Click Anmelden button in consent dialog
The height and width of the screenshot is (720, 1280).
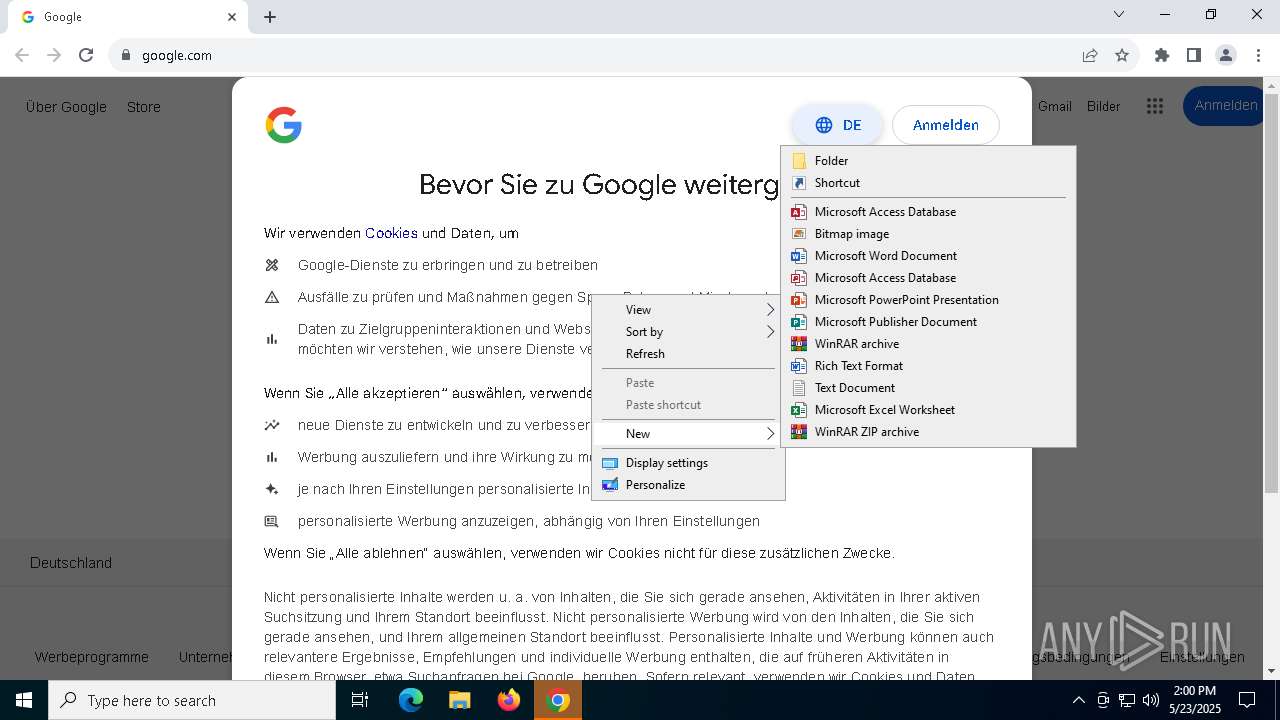pyautogui.click(x=946, y=125)
